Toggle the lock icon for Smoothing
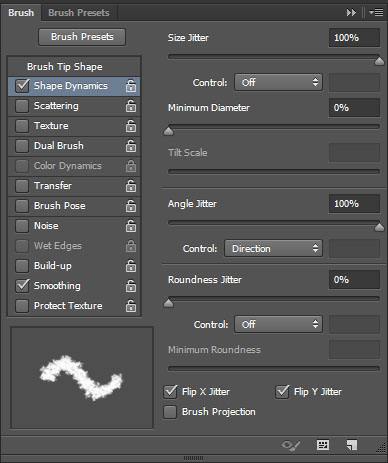This screenshot has height=463, width=388. point(131,286)
